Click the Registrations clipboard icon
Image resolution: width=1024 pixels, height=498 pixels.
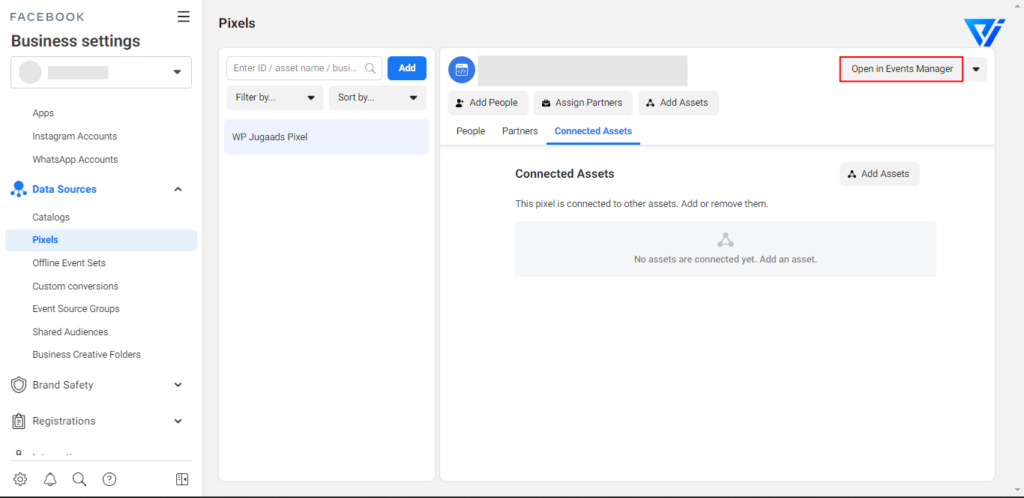pos(18,421)
